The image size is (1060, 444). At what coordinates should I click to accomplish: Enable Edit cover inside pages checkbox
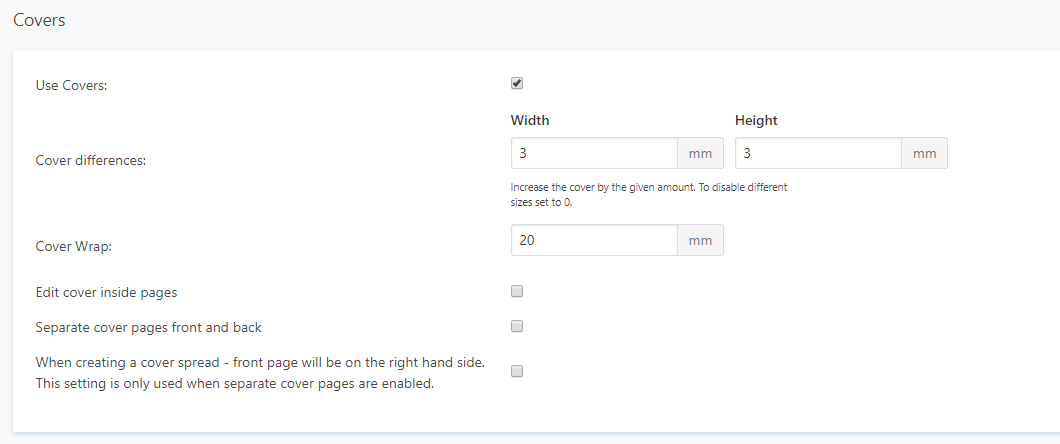(x=517, y=292)
